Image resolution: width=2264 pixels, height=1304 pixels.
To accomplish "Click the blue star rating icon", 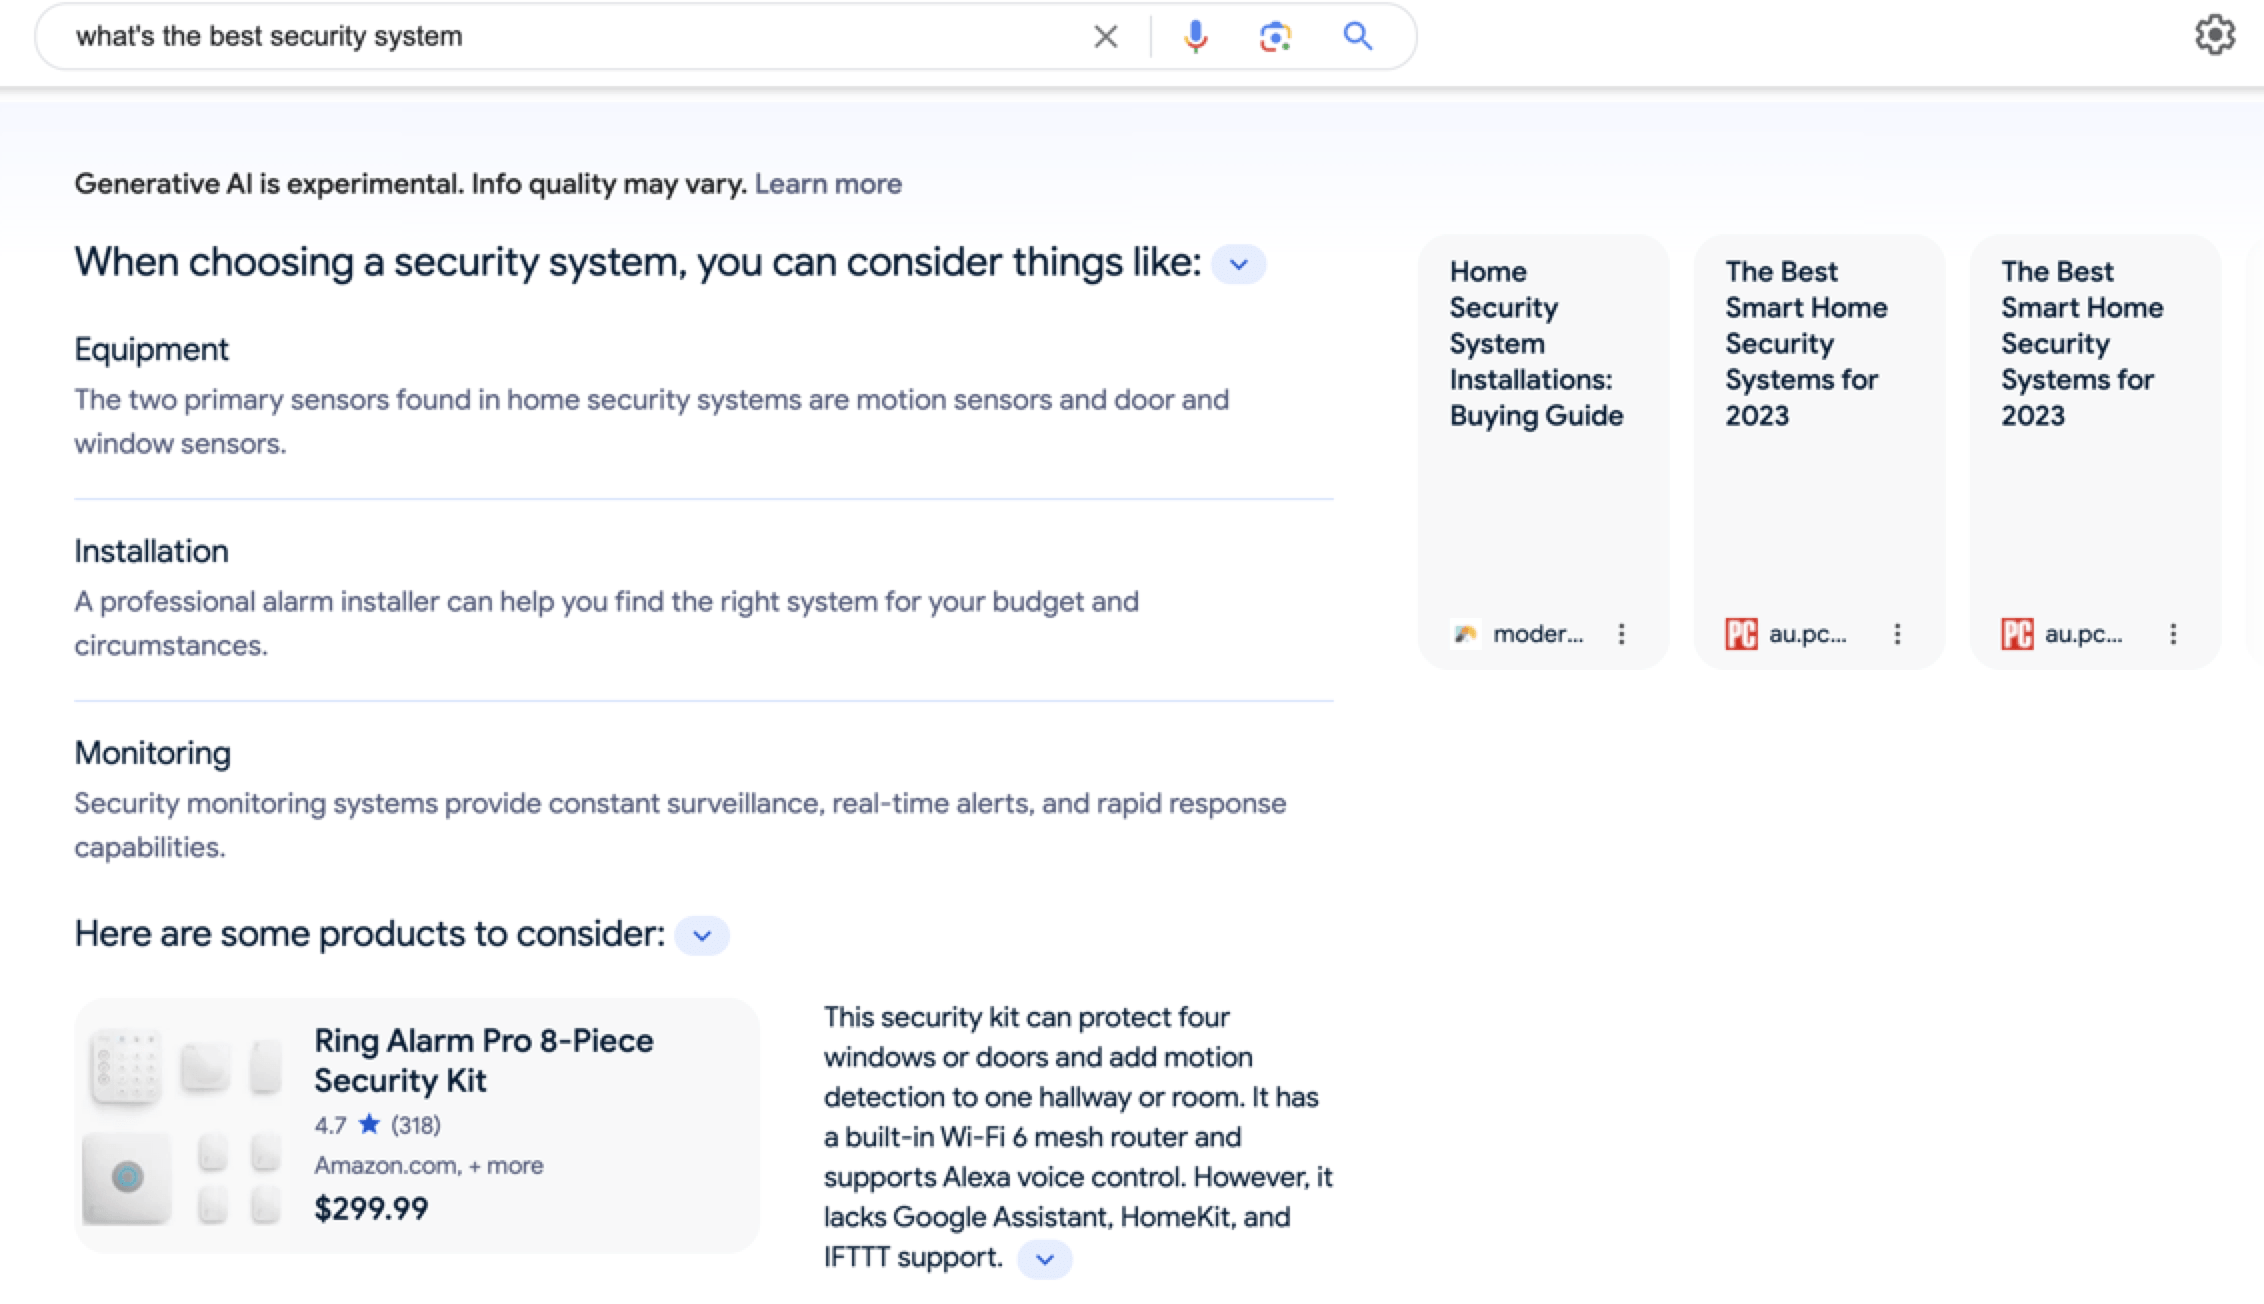I will 369,1124.
